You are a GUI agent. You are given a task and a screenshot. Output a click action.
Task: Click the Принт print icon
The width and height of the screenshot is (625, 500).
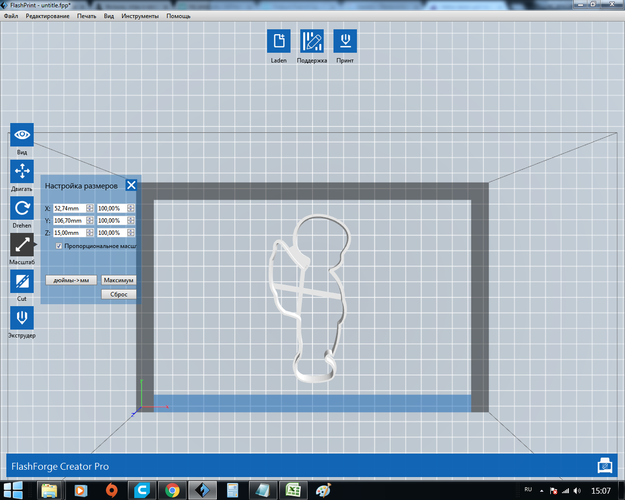[345, 41]
